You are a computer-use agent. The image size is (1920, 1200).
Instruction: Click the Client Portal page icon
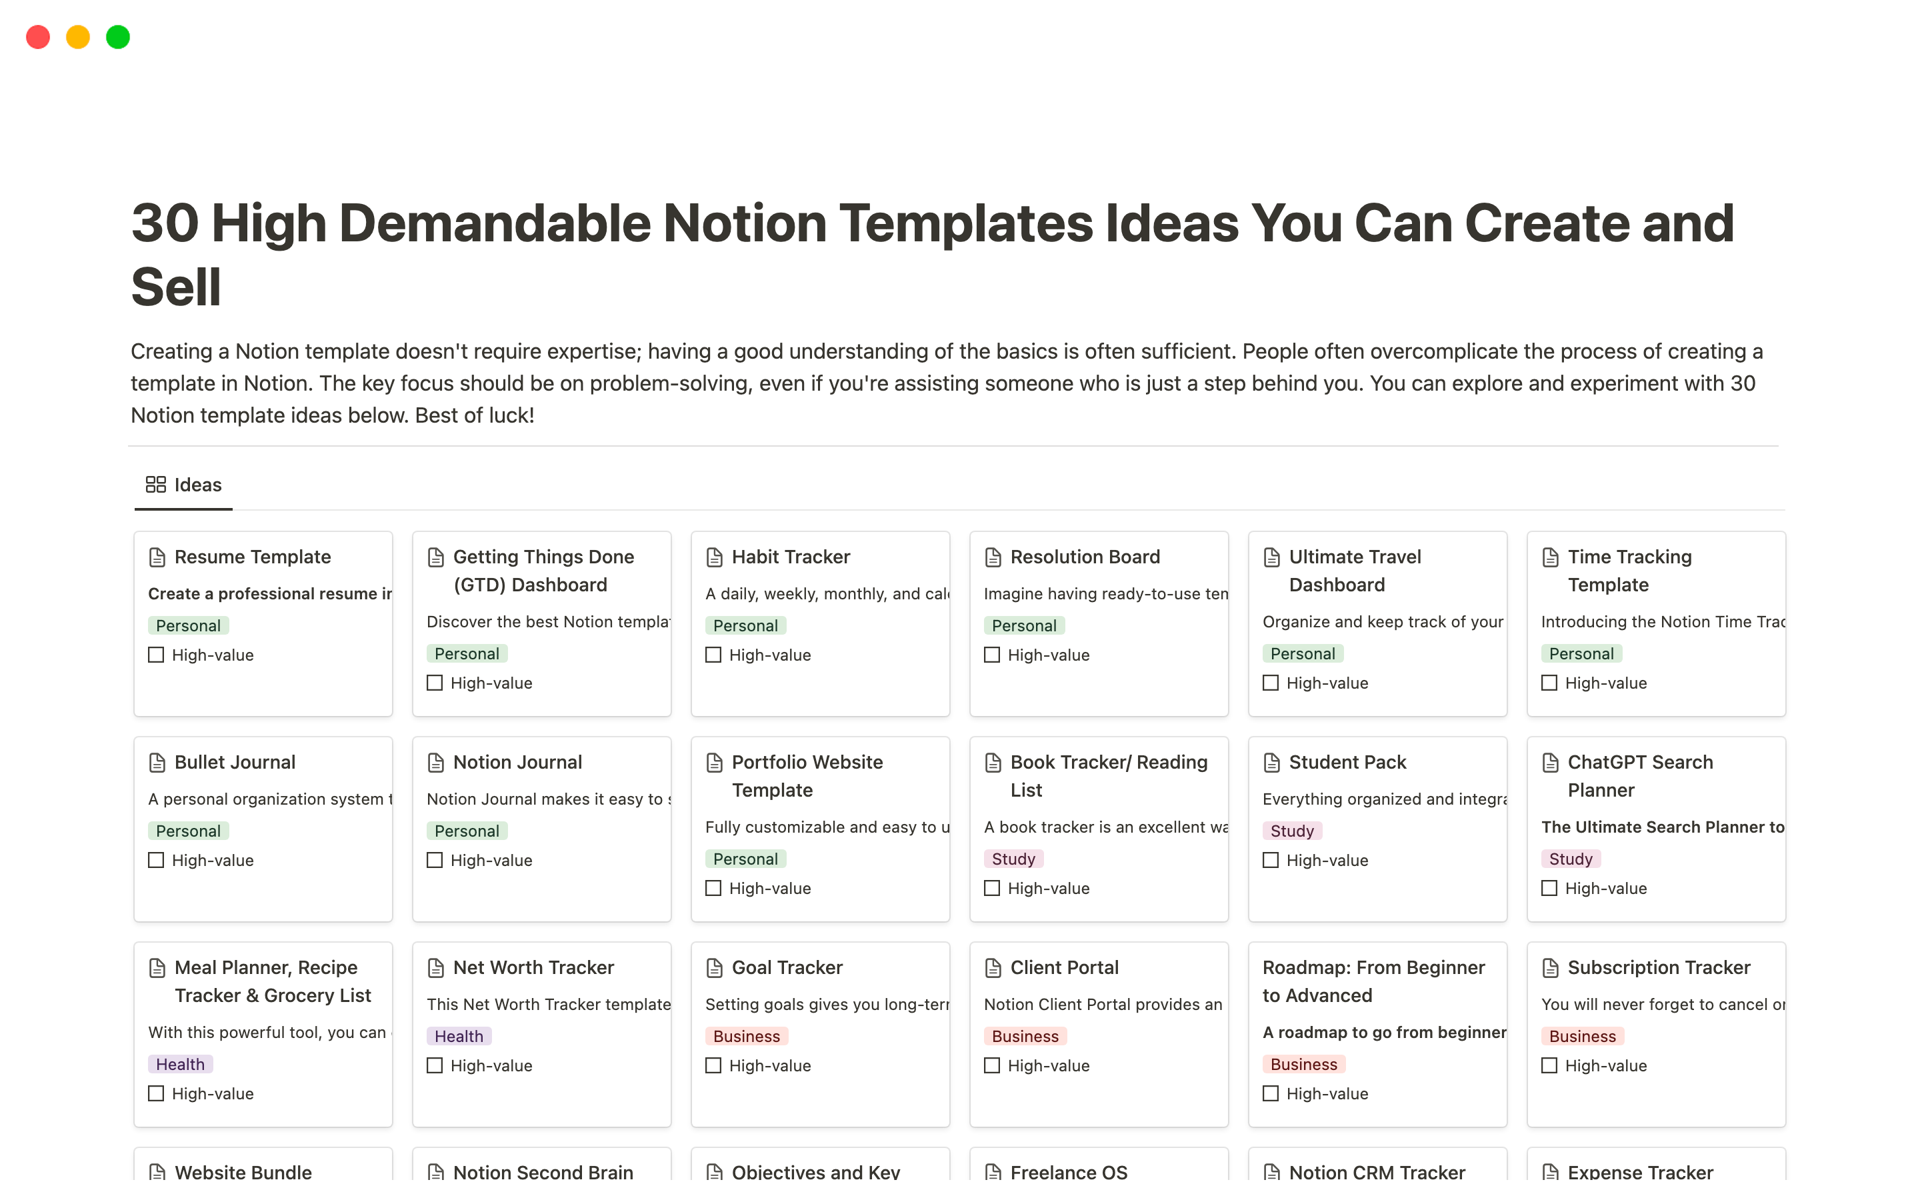(x=993, y=968)
